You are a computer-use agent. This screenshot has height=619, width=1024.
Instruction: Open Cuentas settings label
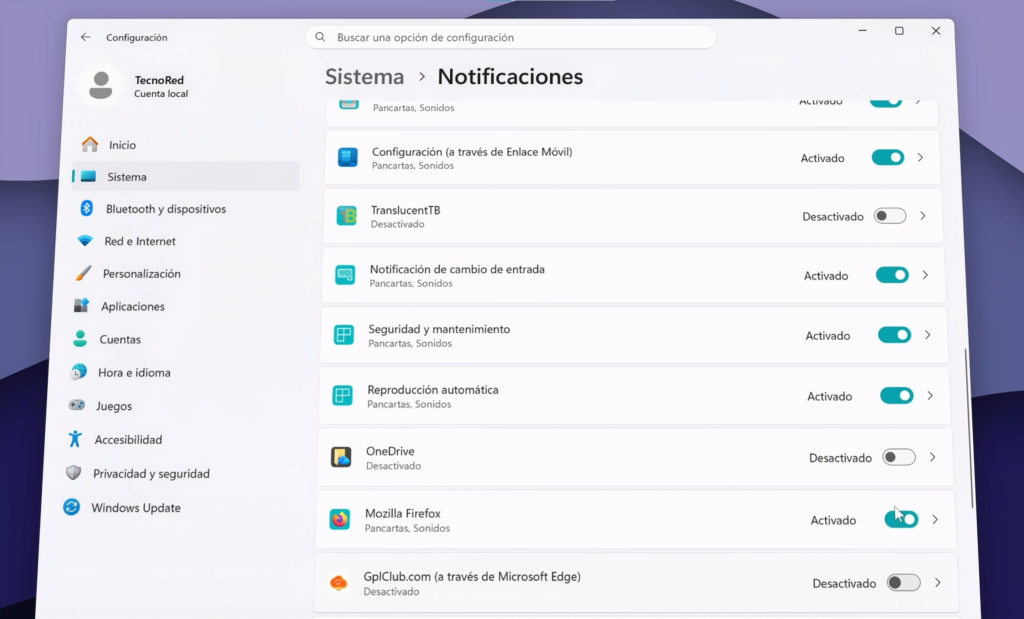[x=120, y=339]
